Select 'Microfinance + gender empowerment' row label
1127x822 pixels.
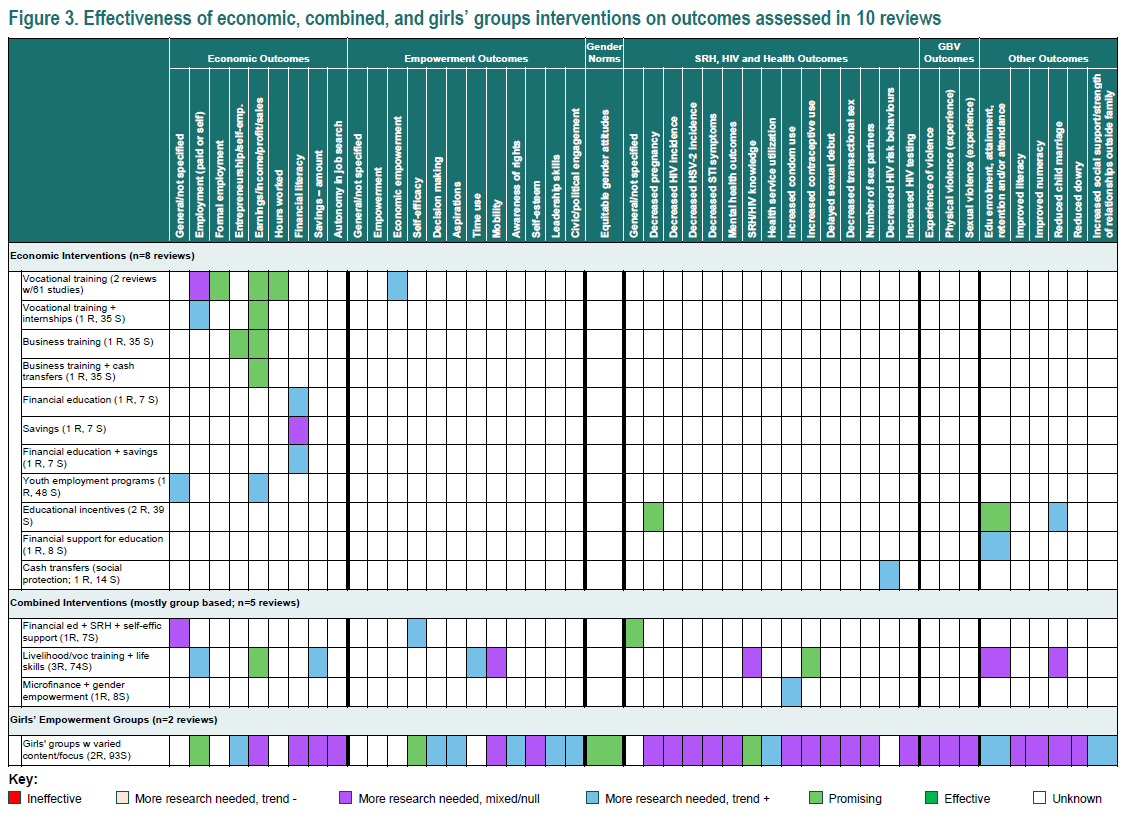(76, 691)
